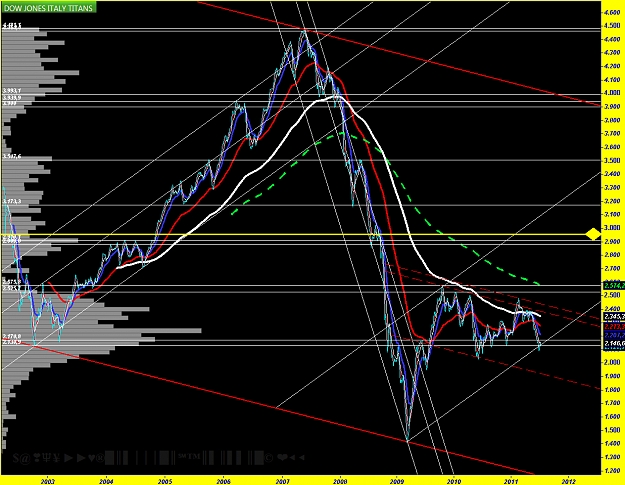Click the 2012 label on time axis
This screenshot has width=625, height=485.
point(569,481)
